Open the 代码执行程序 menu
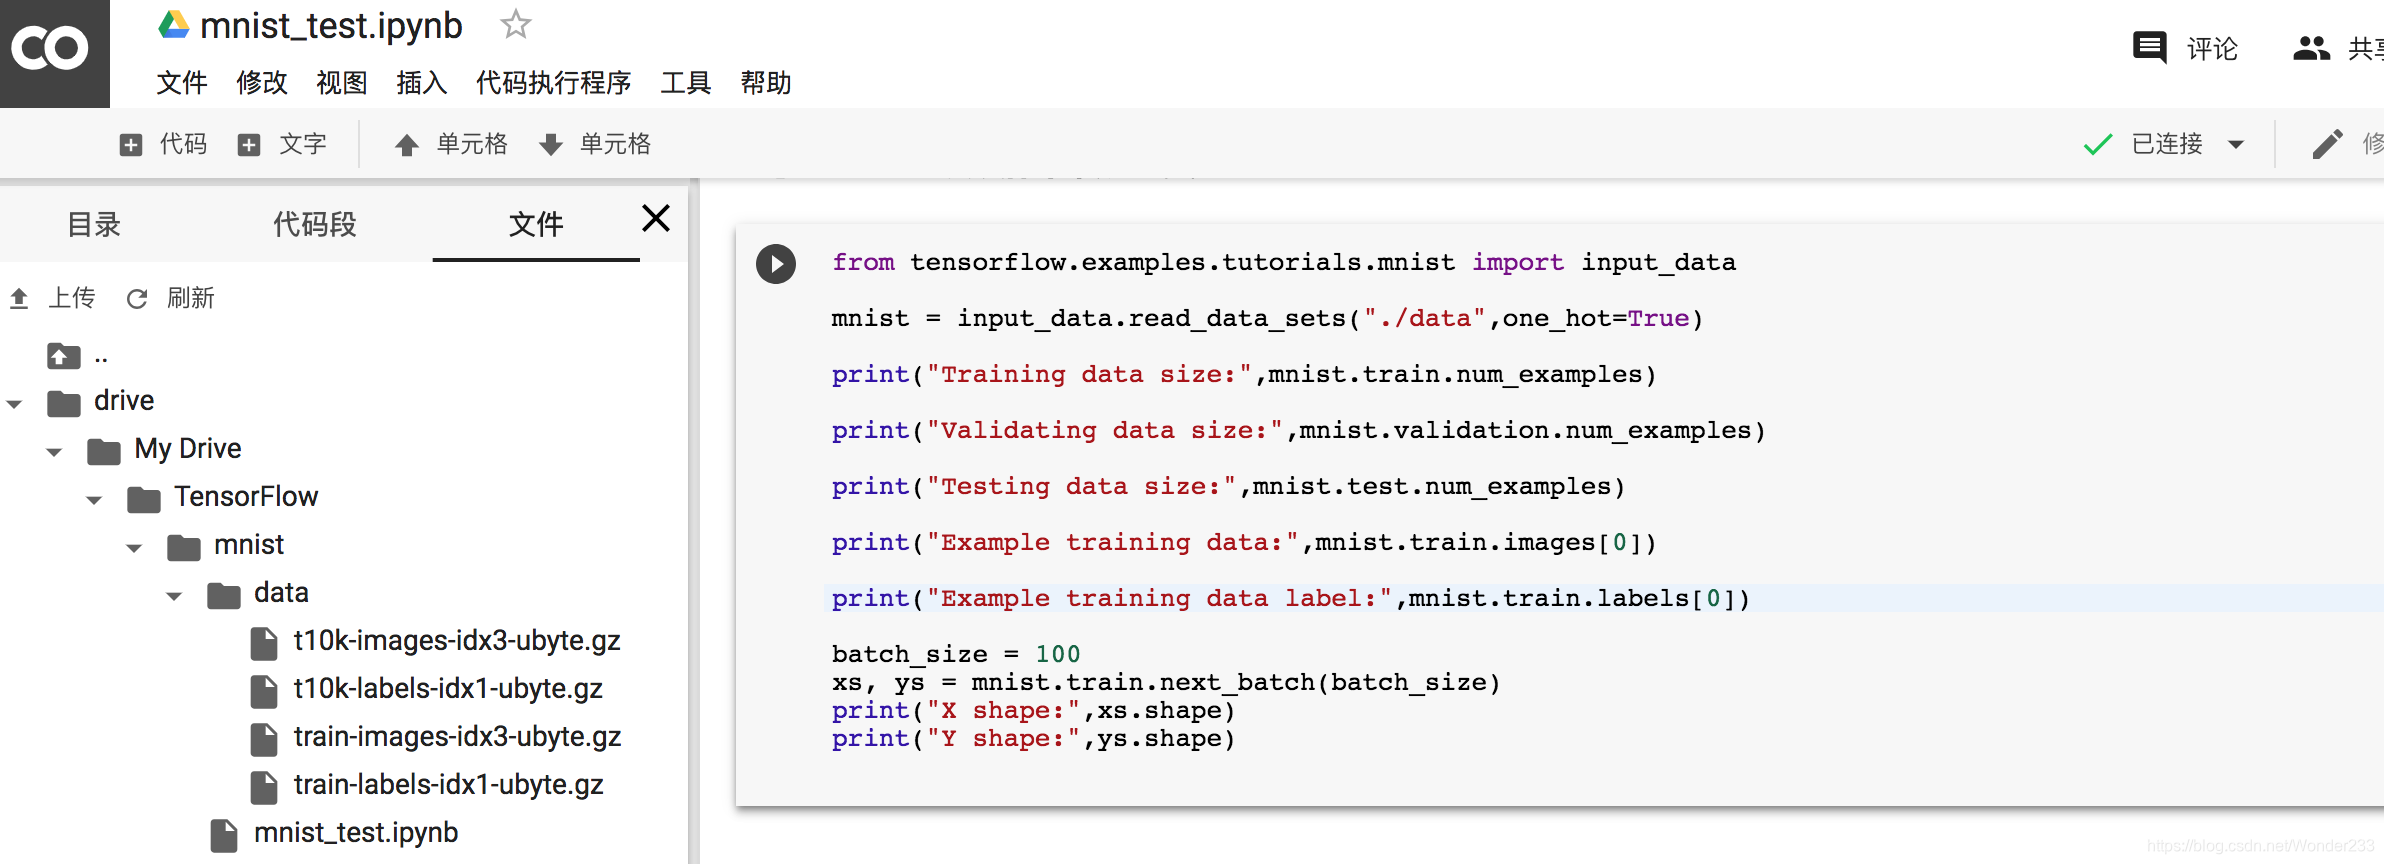This screenshot has width=2384, height=864. point(554,83)
